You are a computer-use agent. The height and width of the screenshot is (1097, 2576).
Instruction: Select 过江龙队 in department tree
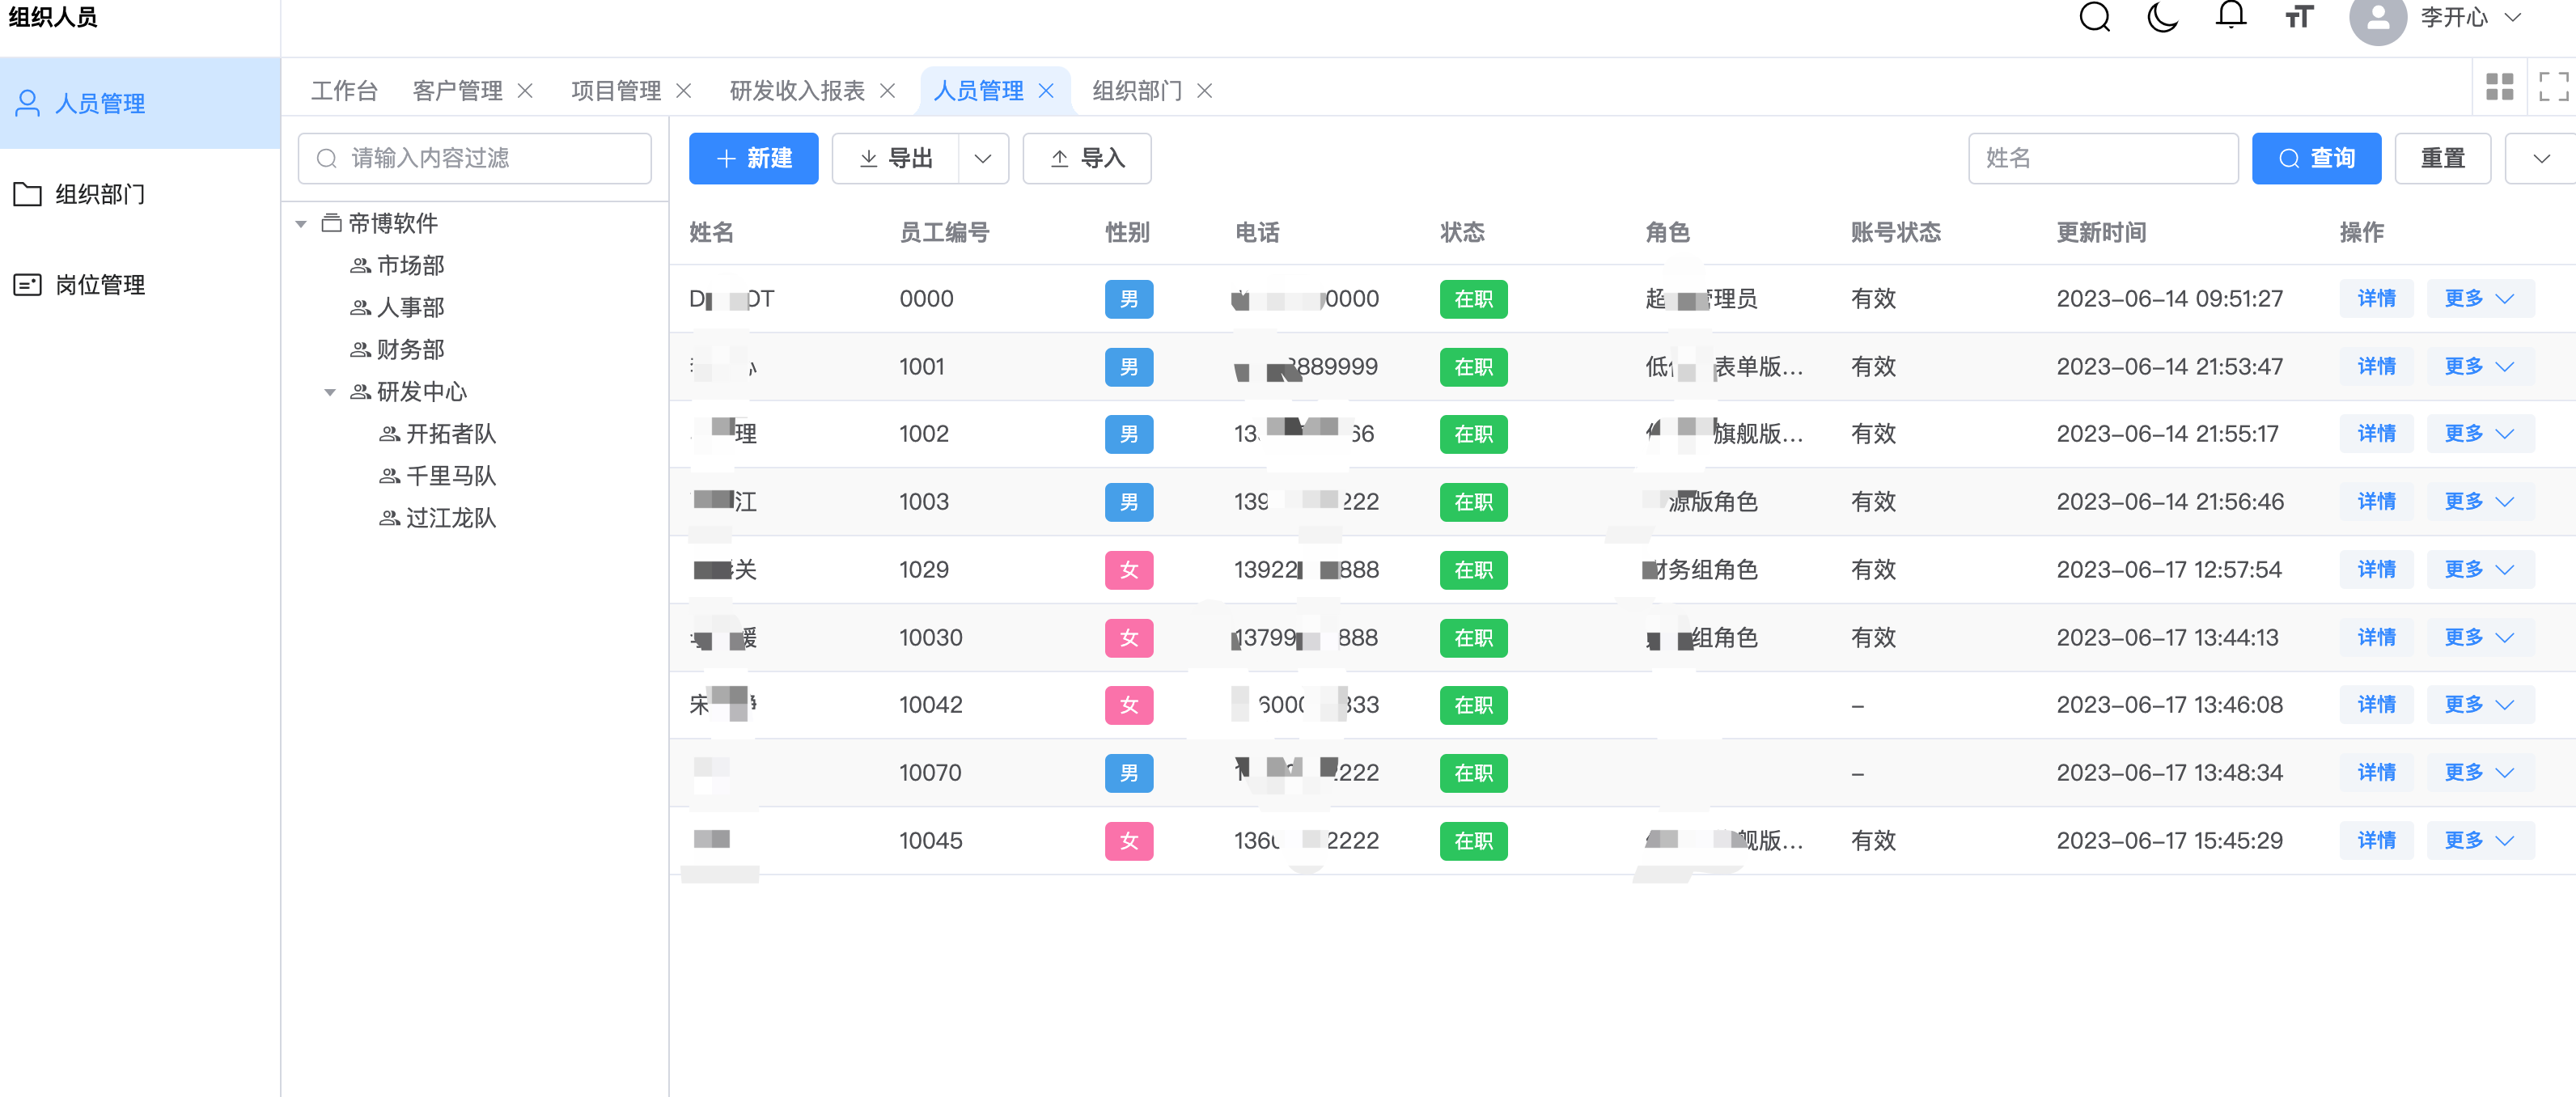point(450,518)
